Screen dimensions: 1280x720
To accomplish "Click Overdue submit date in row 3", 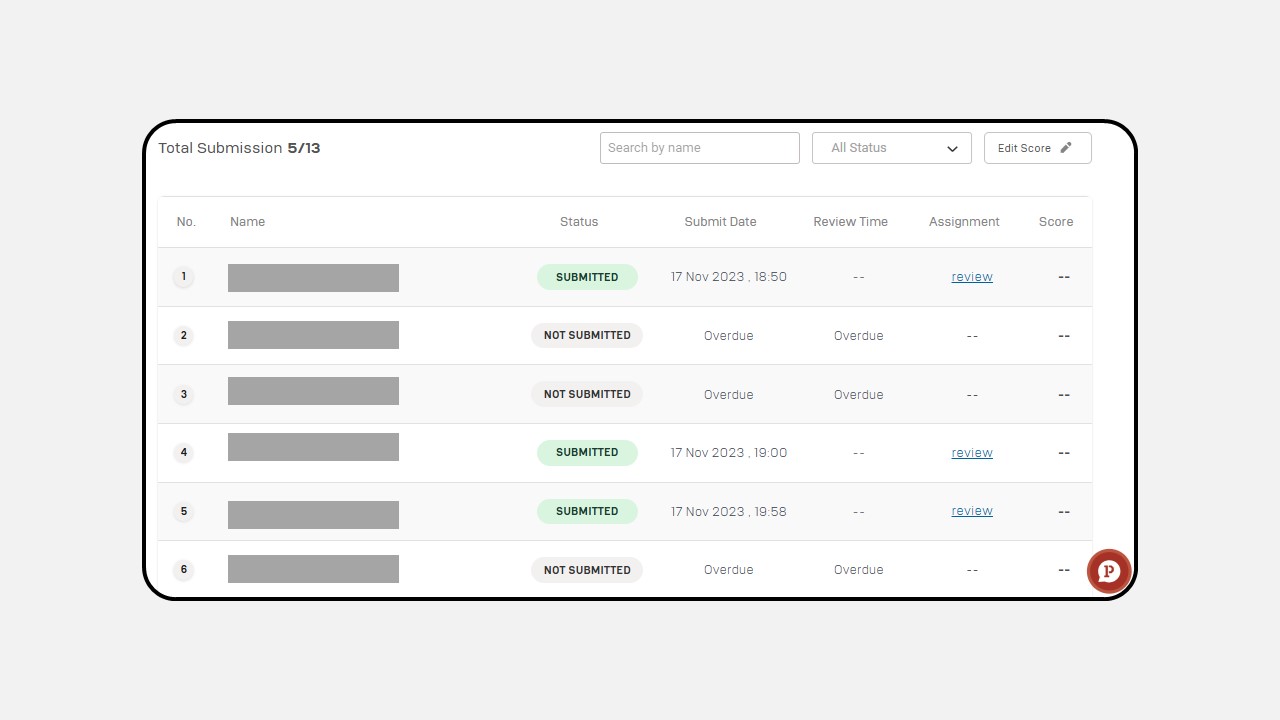I will [729, 395].
